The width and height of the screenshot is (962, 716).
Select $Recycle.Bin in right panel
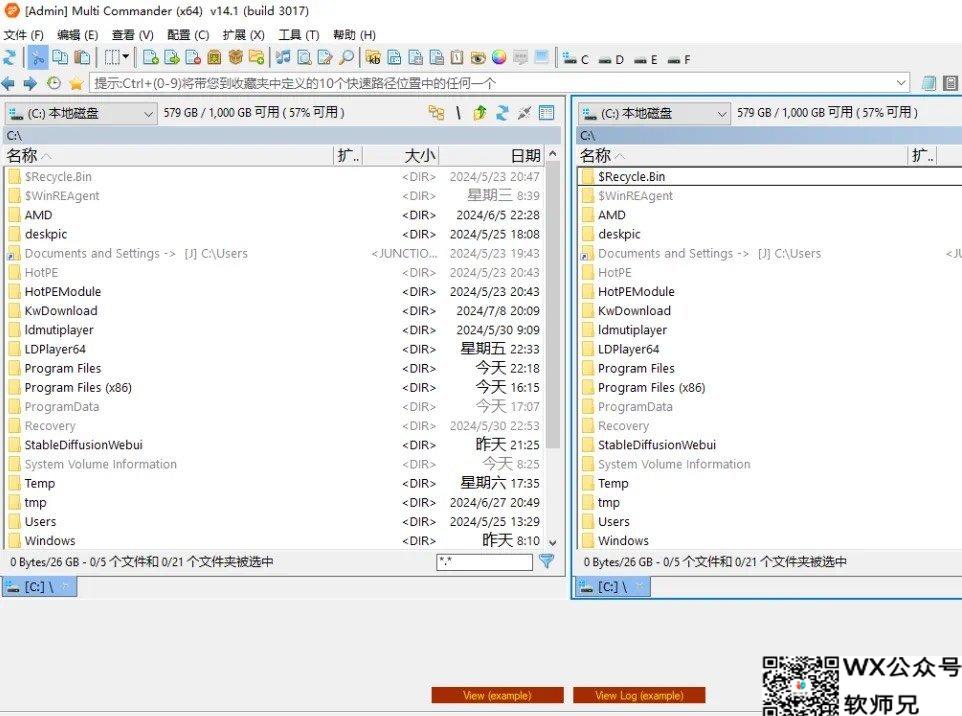click(x=770, y=177)
